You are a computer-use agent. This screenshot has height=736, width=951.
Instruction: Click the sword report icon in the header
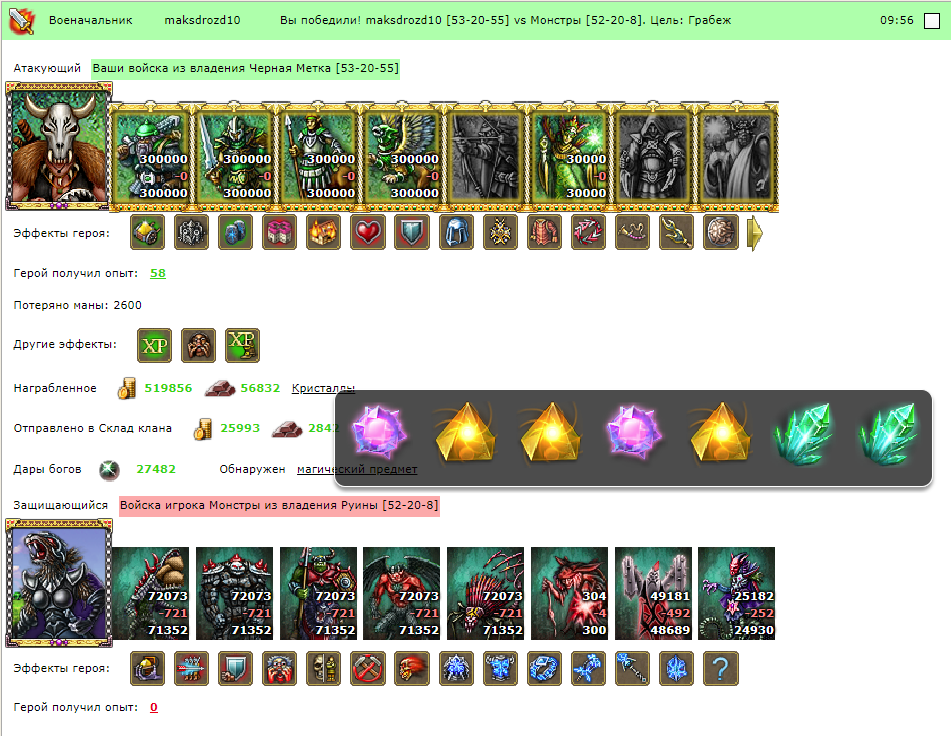click(21, 21)
